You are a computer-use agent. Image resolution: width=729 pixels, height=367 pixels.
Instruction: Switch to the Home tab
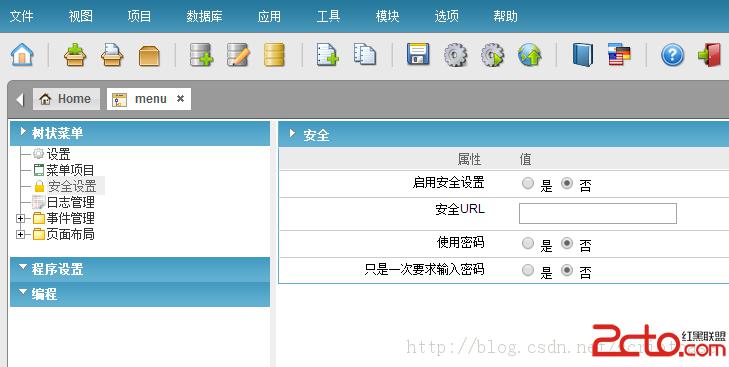coord(66,99)
